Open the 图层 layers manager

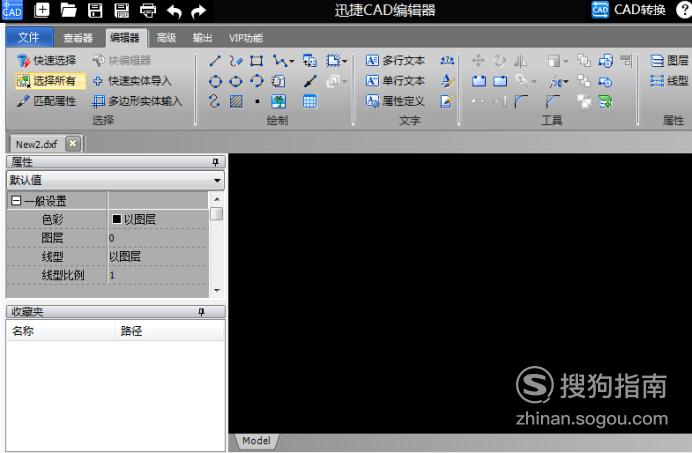point(669,60)
